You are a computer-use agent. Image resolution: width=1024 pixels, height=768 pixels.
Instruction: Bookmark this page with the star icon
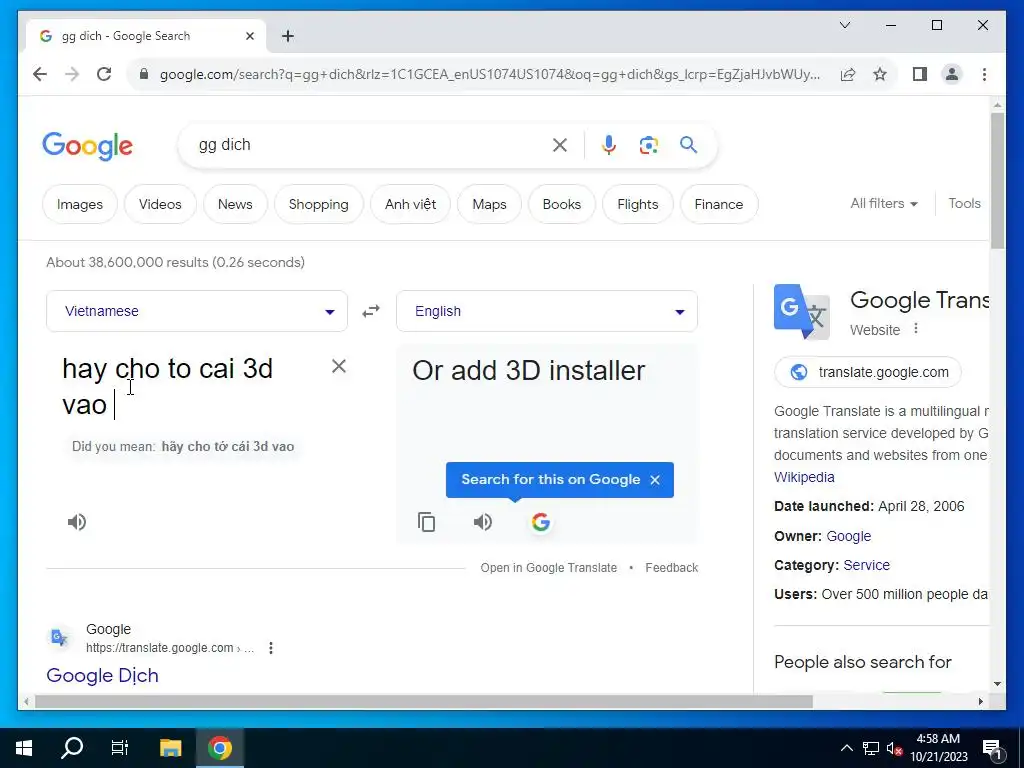point(880,74)
